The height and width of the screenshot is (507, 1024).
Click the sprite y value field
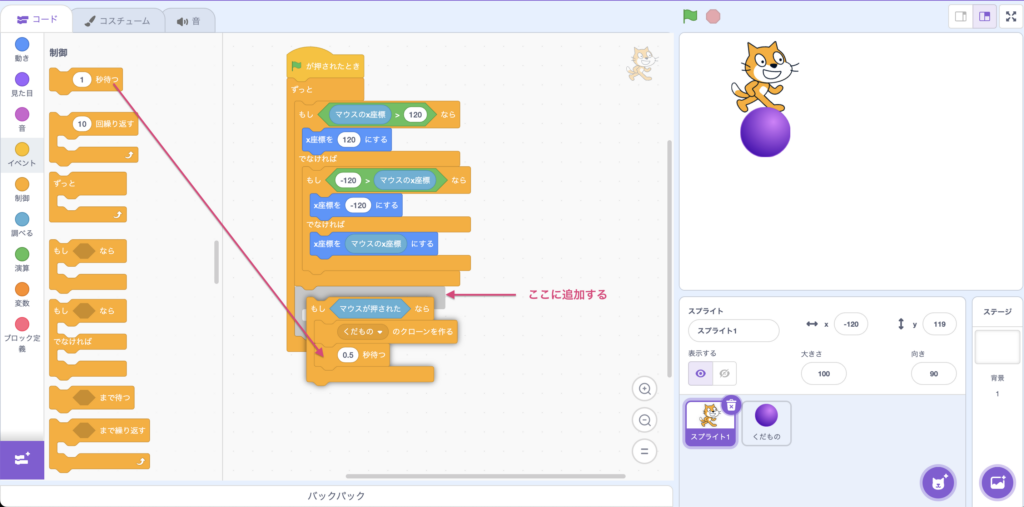(940, 324)
